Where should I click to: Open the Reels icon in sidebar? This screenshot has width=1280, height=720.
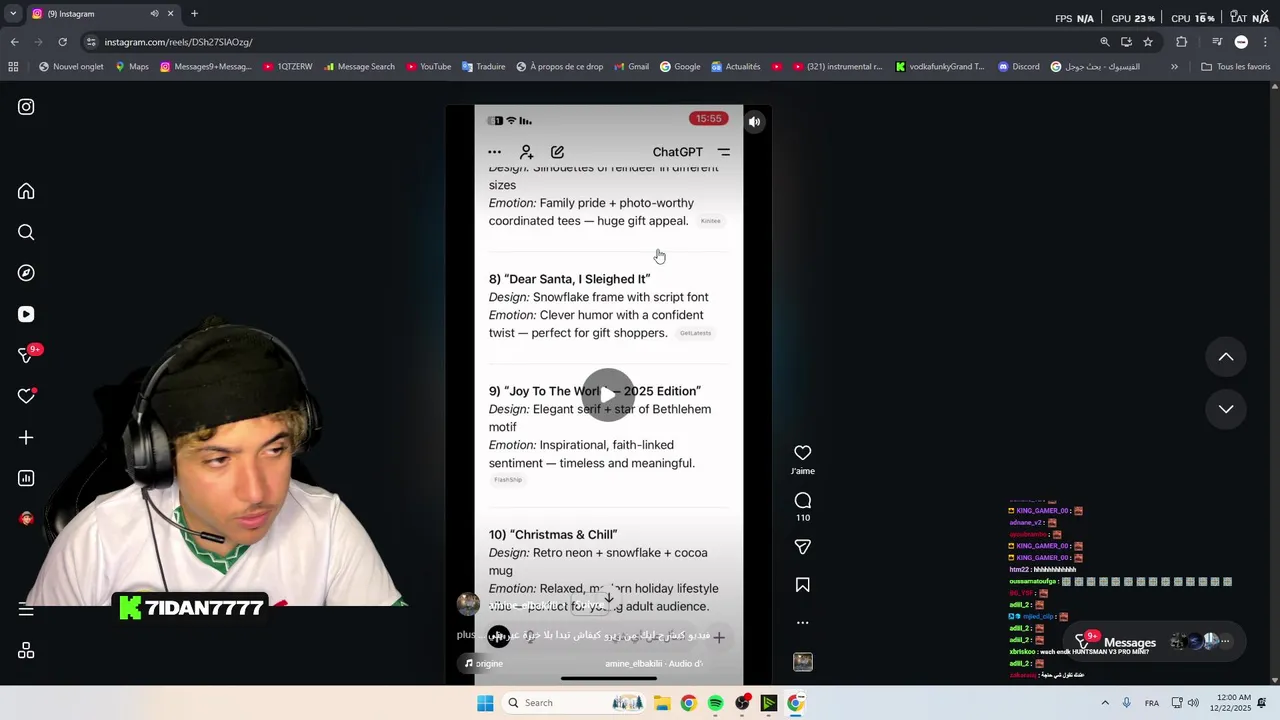click(x=26, y=314)
